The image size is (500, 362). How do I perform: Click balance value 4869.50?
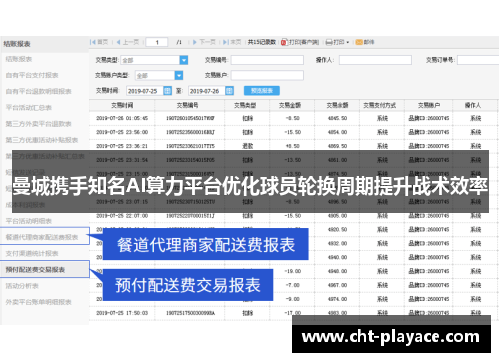[x=337, y=146]
